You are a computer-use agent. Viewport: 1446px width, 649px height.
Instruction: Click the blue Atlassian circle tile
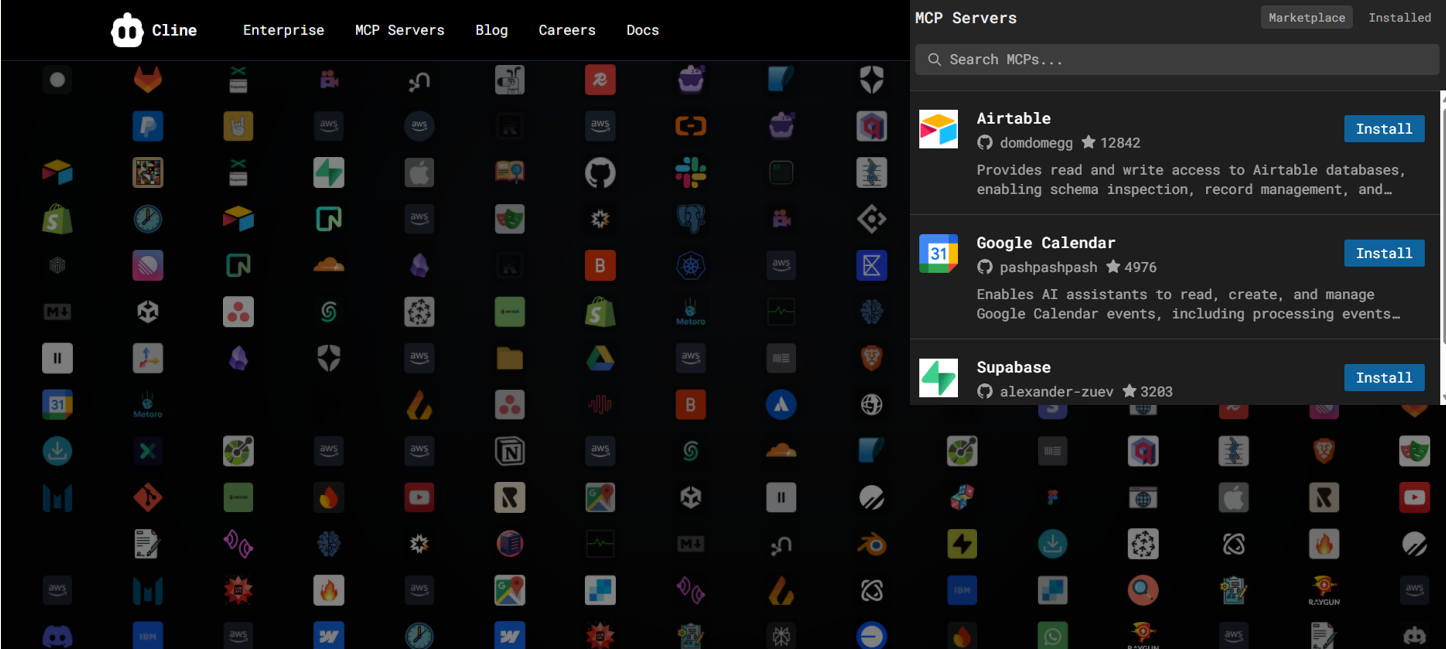tap(781, 404)
